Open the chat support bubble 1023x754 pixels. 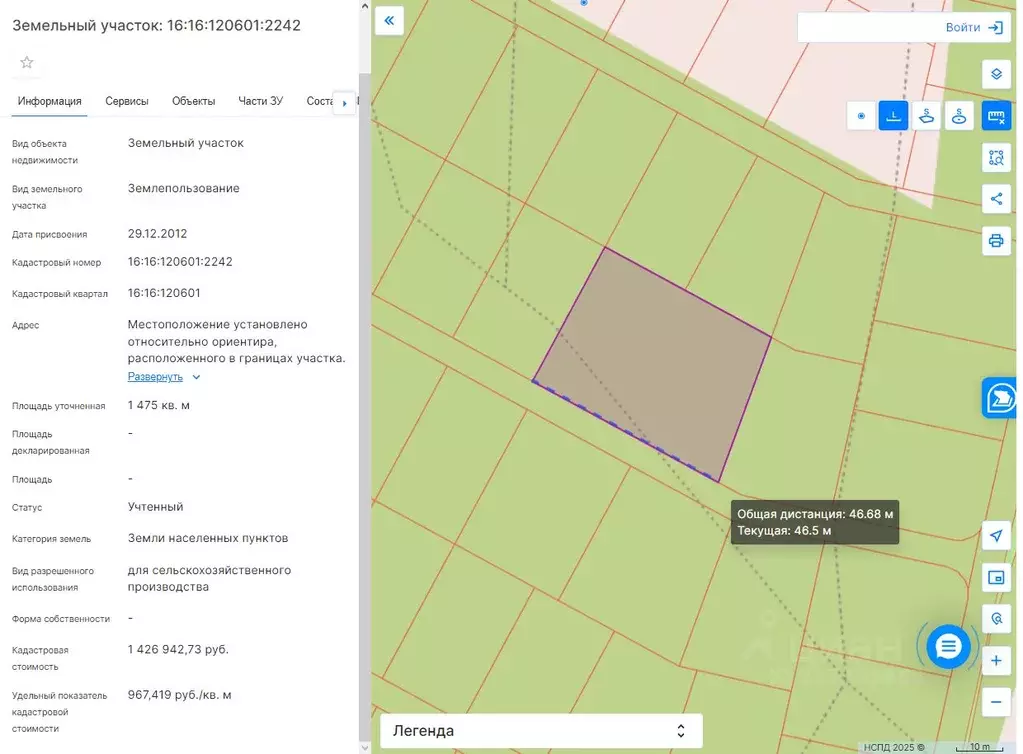(x=948, y=646)
